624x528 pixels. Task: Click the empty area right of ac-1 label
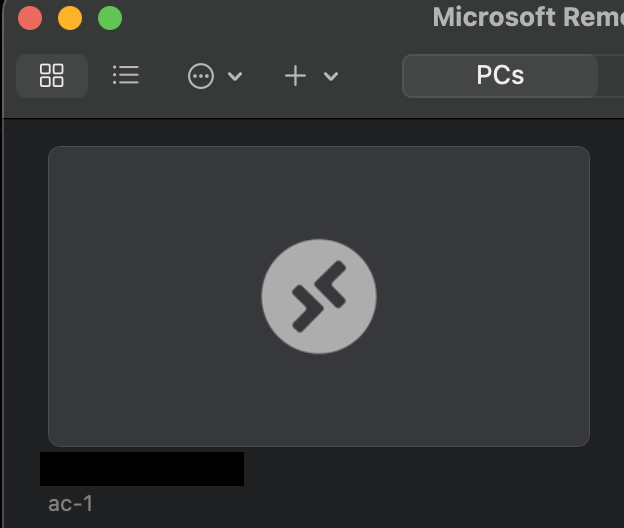[350, 503]
